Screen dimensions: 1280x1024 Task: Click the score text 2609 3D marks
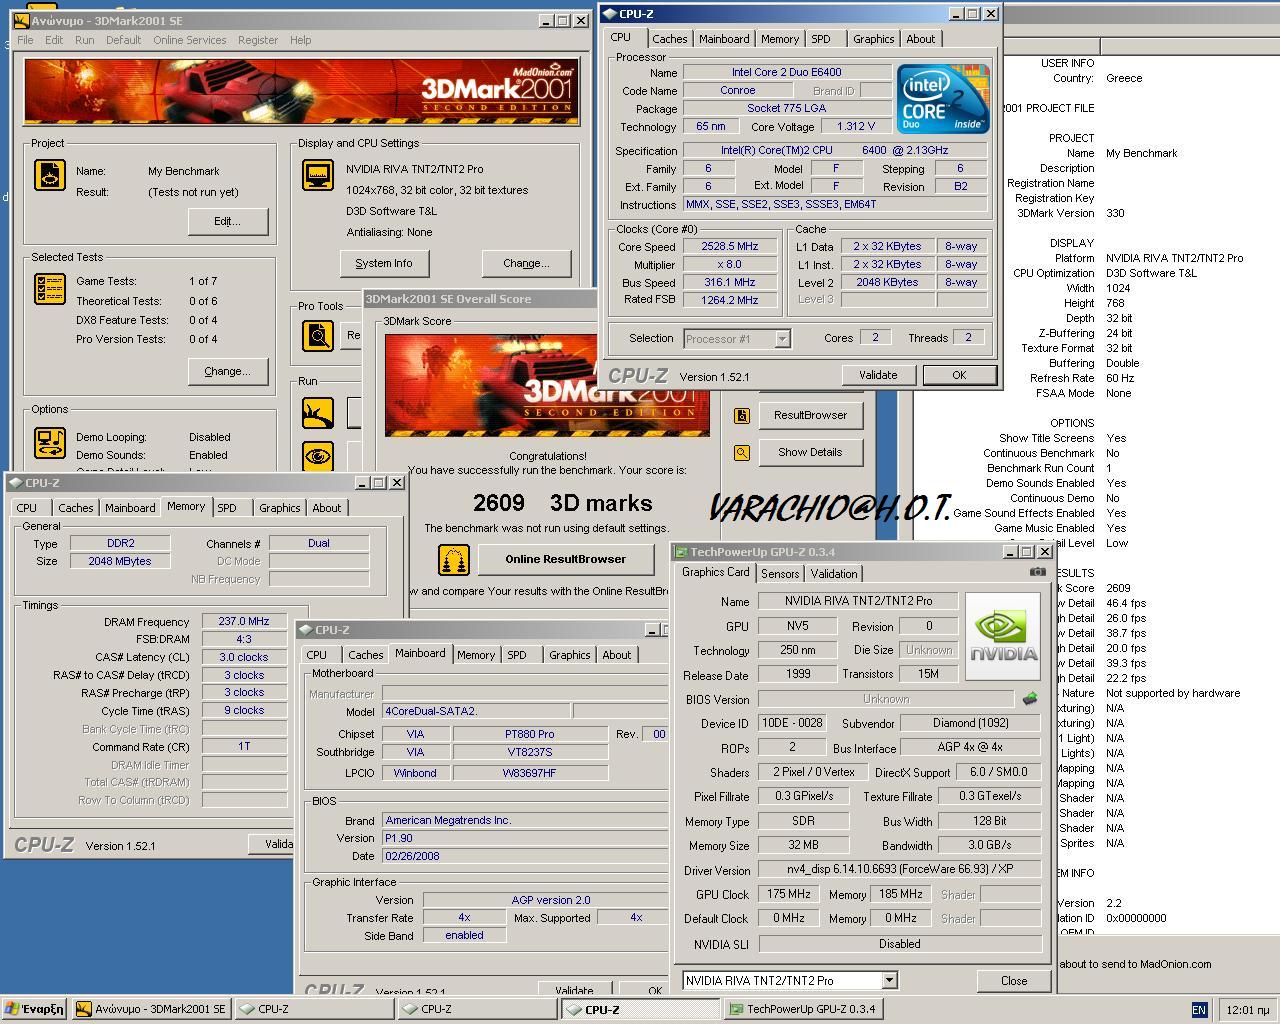point(562,503)
